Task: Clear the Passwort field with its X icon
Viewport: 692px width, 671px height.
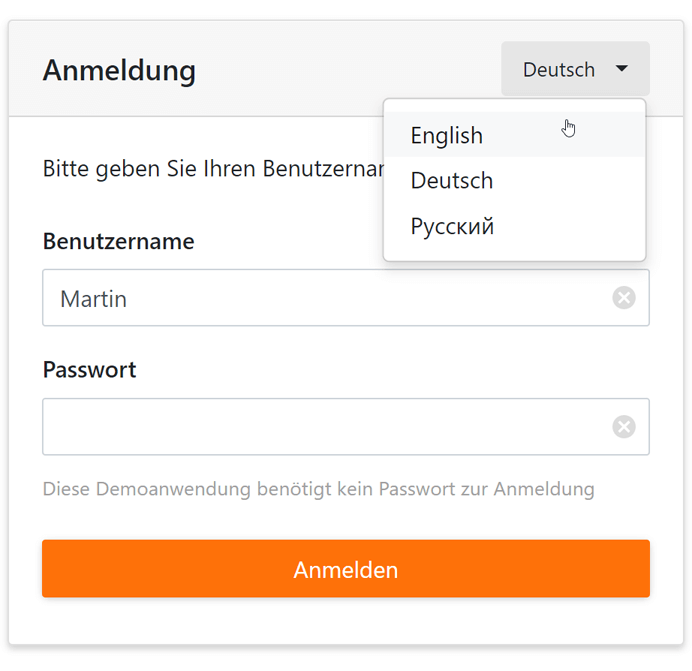Action: click(624, 427)
